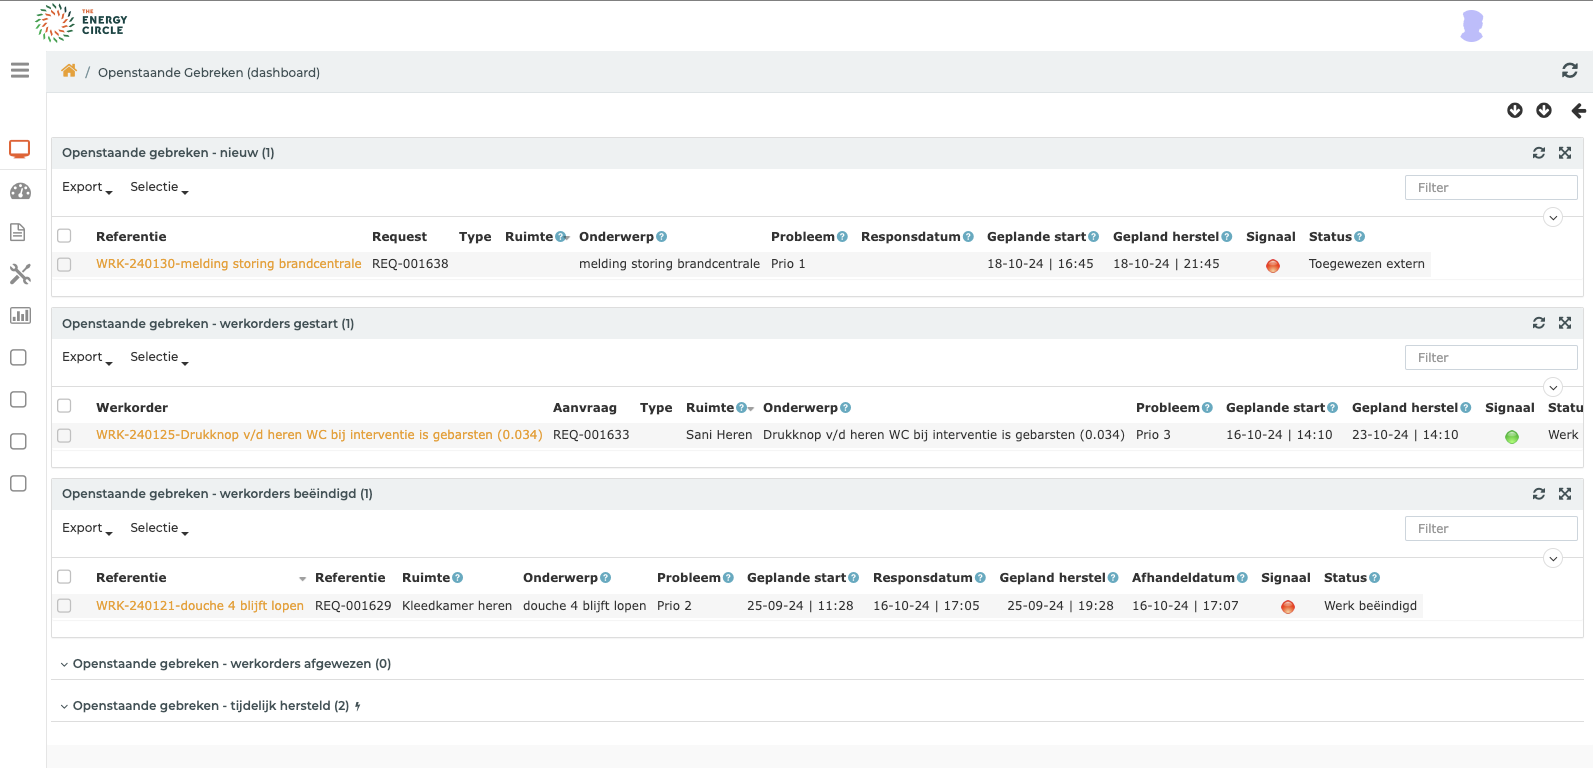
Task: Open the WRK-240130-melding storing brandcentrale link
Action: pyautogui.click(x=229, y=264)
